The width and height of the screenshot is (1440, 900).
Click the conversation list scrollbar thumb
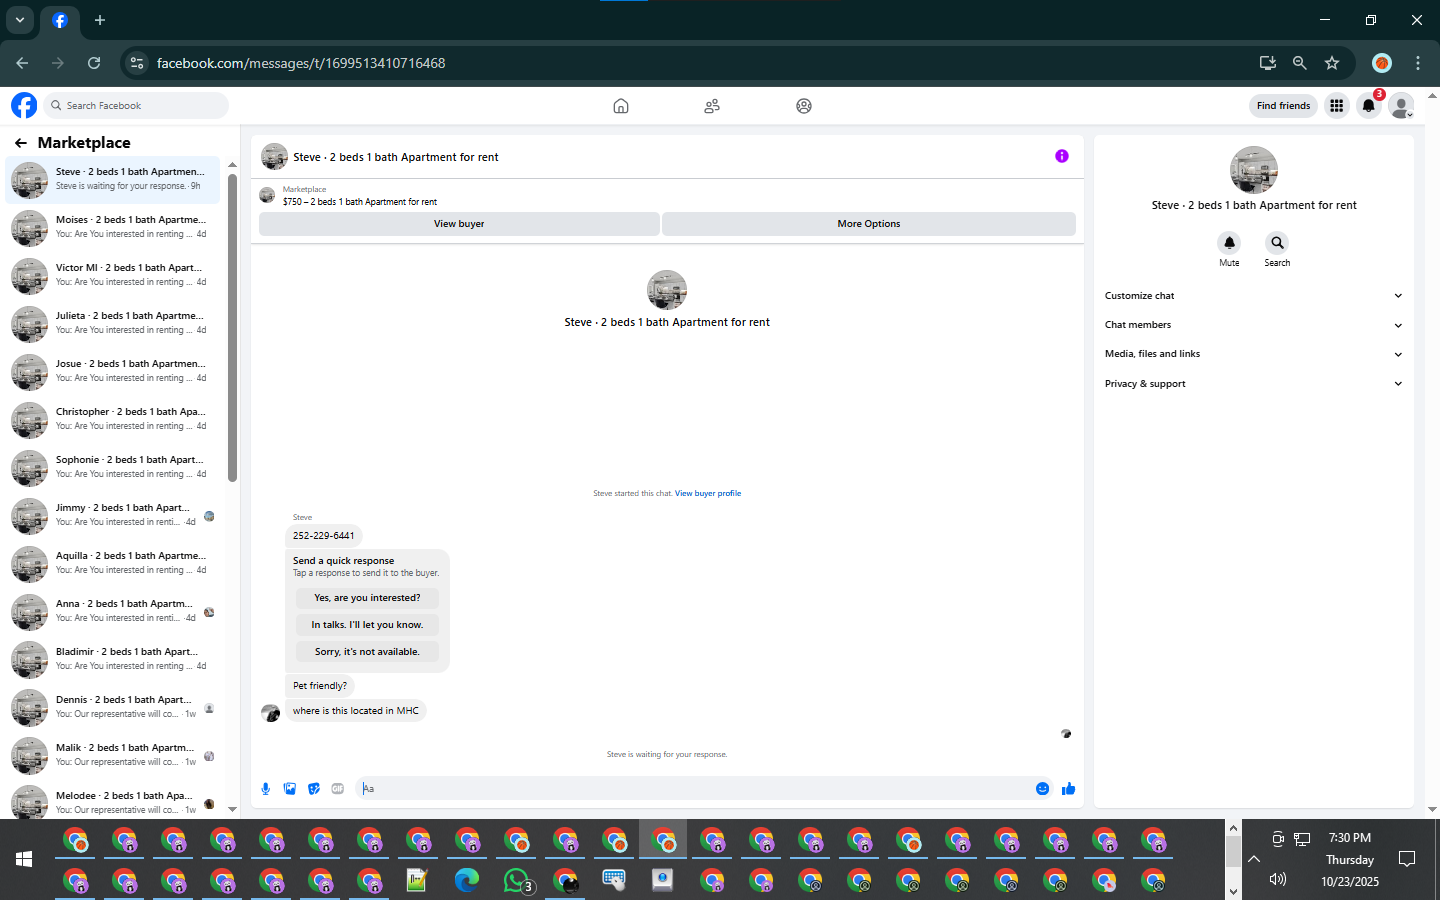click(x=232, y=328)
